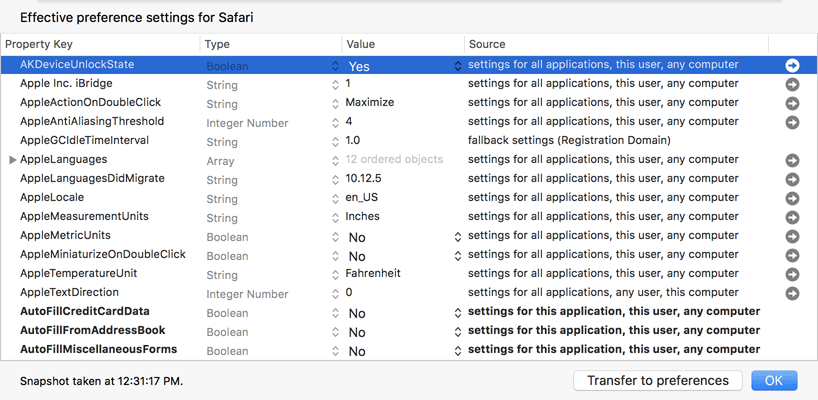
Task: Sort by Type column header
Action: [271, 44]
